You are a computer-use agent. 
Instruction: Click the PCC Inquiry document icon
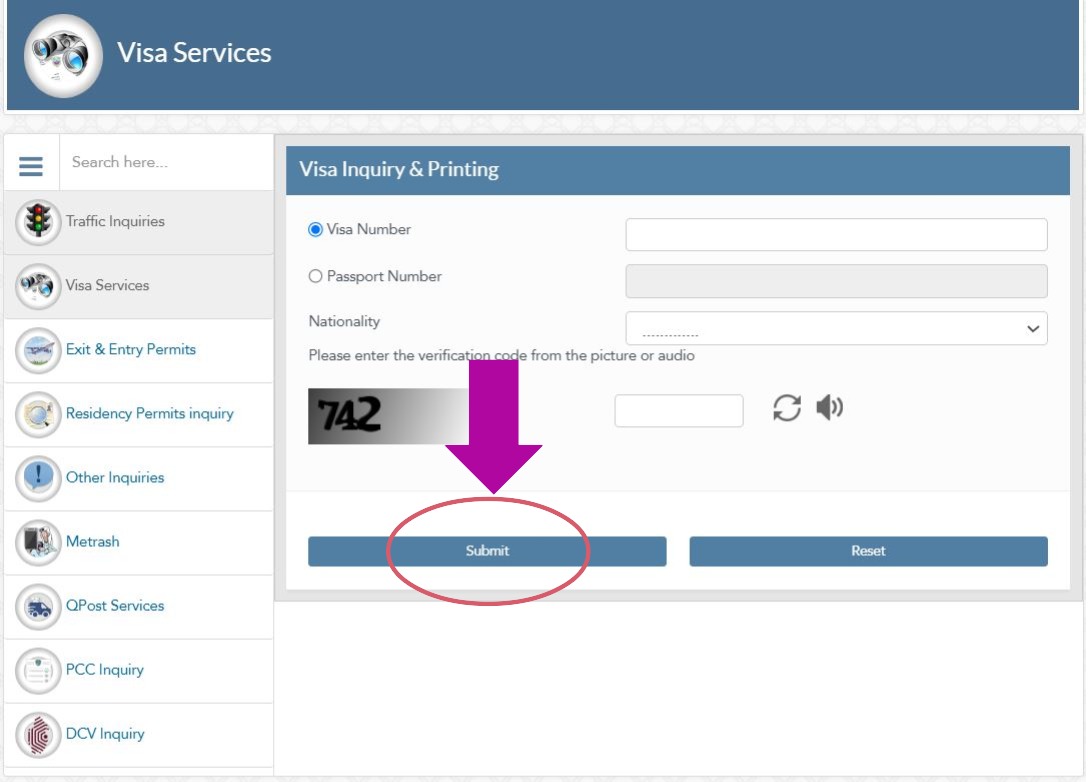pos(37,670)
